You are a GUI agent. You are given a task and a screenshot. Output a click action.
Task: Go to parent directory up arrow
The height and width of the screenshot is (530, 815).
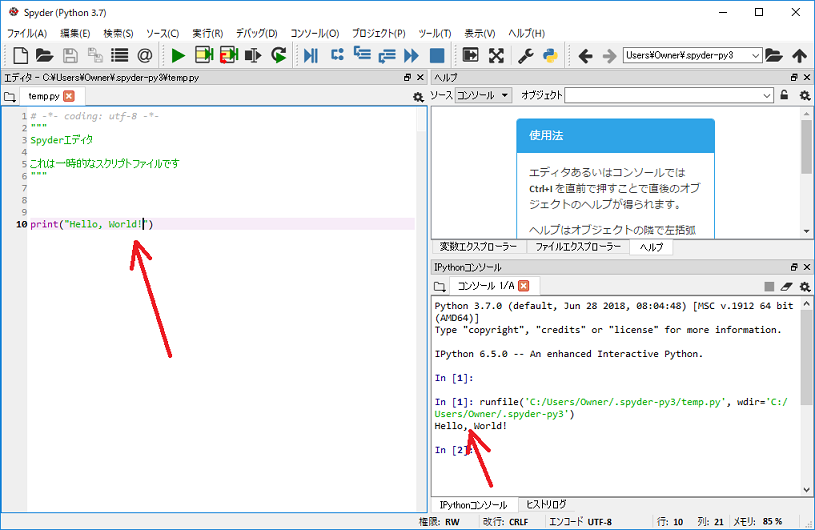[799, 55]
